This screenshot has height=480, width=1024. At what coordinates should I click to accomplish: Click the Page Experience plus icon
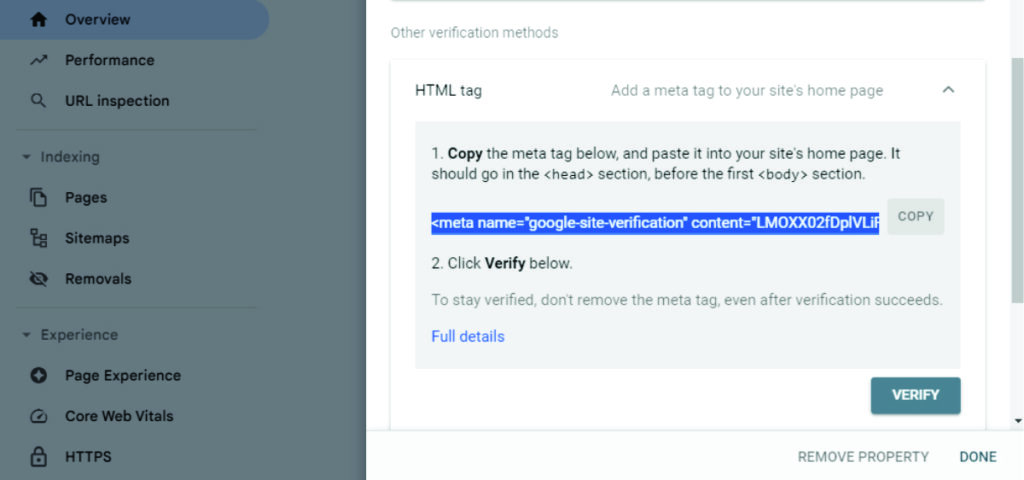[39, 376]
